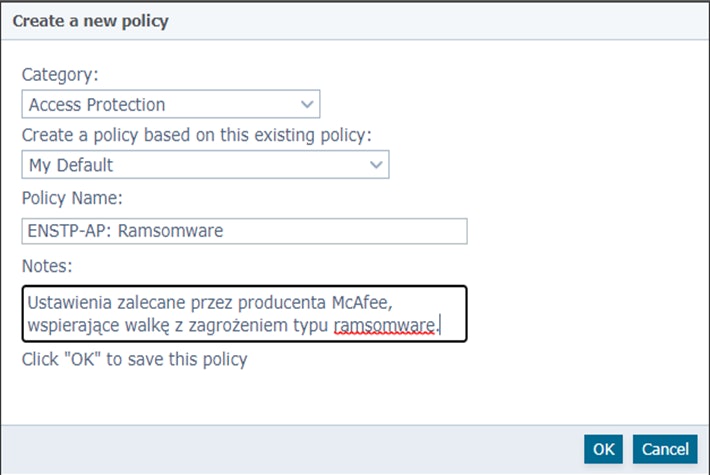Screen dimensions: 710x475
Task: Click the underlined misspelled word "ramsomware"
Action: [384, 326]
